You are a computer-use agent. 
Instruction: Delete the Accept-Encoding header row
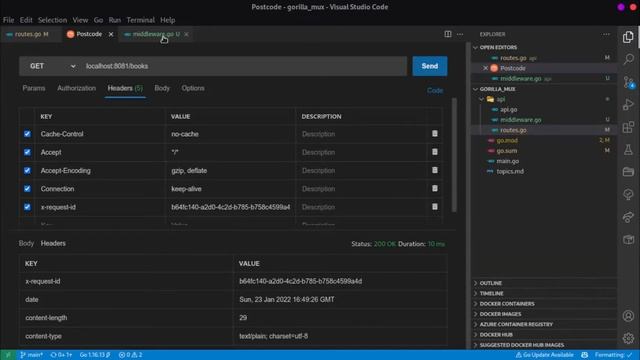435,170
